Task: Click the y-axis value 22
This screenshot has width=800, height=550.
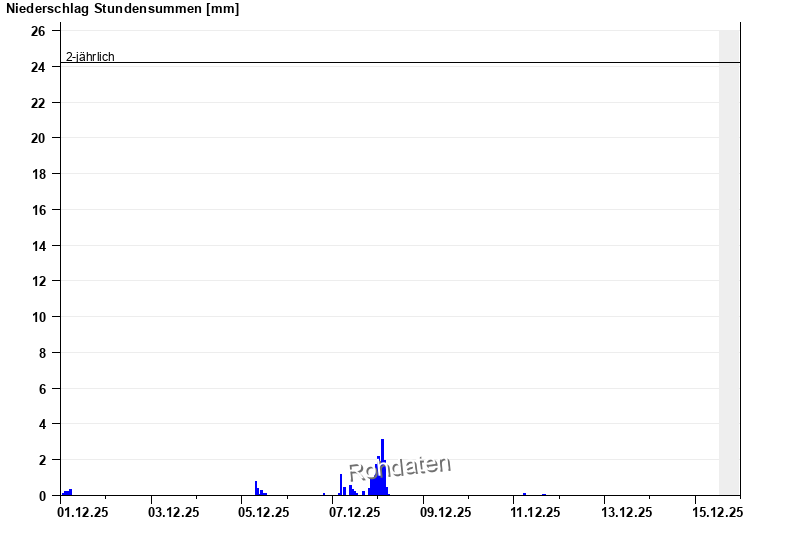Action: click(38, 103)
